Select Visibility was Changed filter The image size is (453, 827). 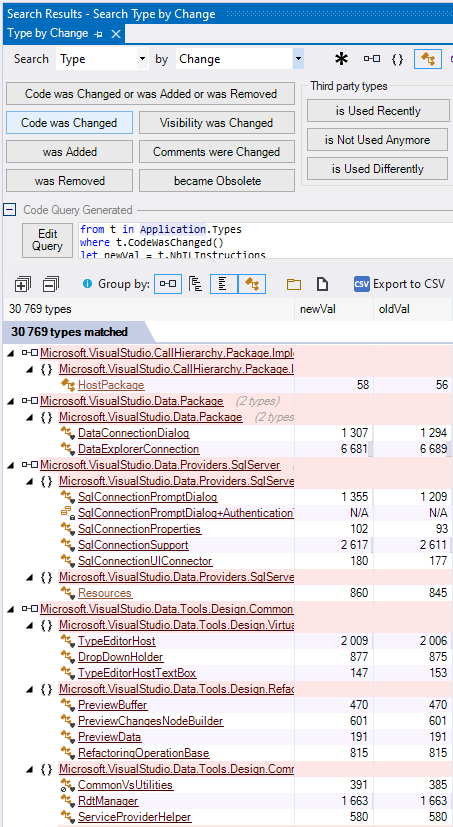pos(217,123)
